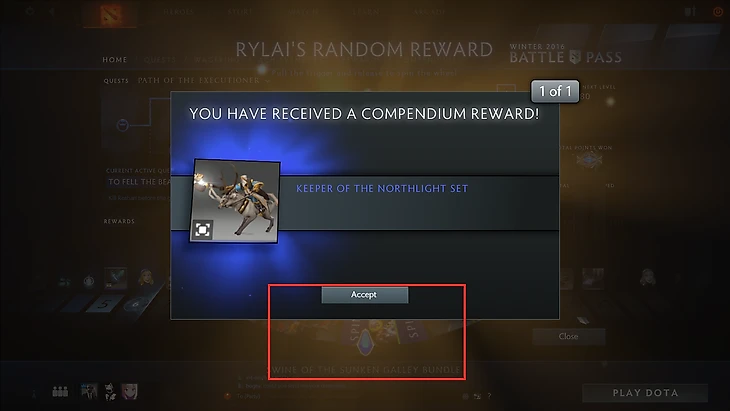The height and width of the screenshot is (411, 730).
Task: Select the pink-haired friend avatar in bottom bar
Action: (x=129, y=391)
